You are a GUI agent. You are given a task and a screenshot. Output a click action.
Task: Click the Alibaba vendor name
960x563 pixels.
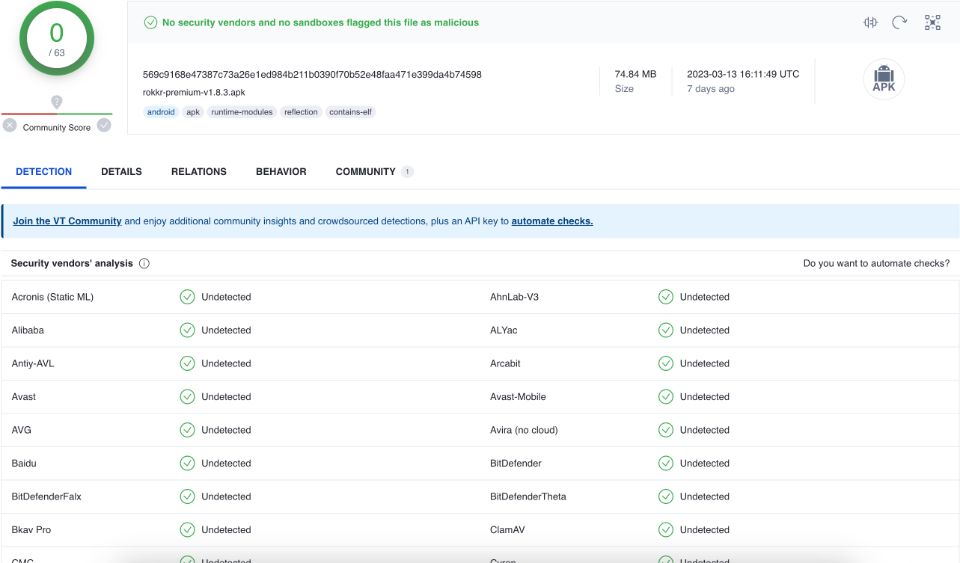point(28,330)
